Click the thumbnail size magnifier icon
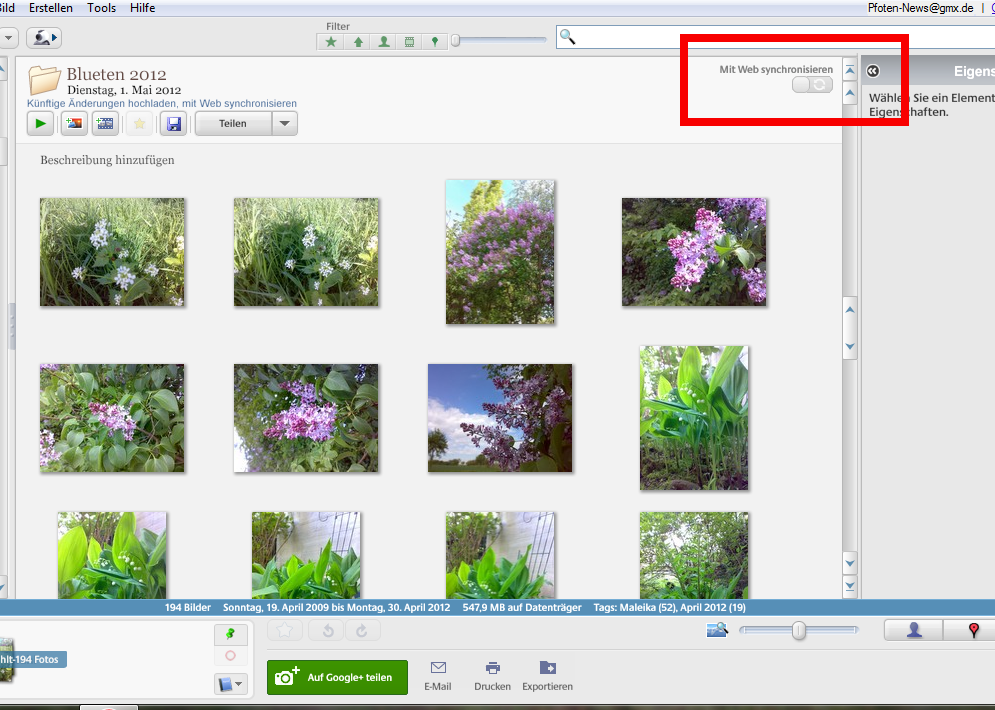Screen dimensions: 995x710 [x=717, y=629]
